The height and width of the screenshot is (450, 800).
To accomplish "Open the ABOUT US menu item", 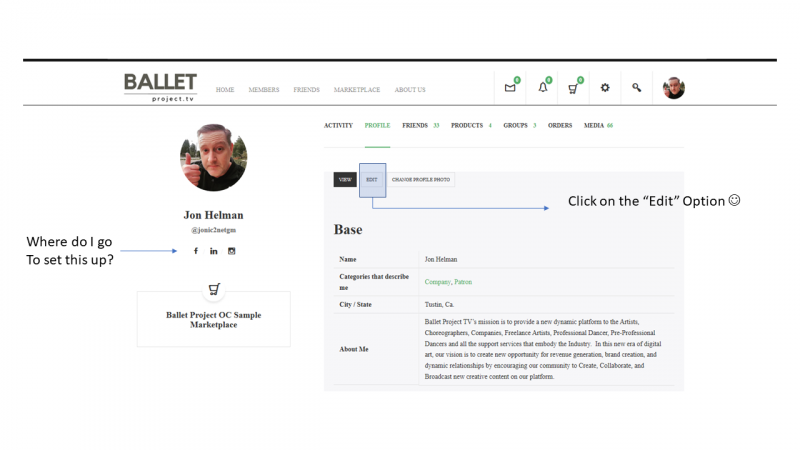I will coord(410,90).
